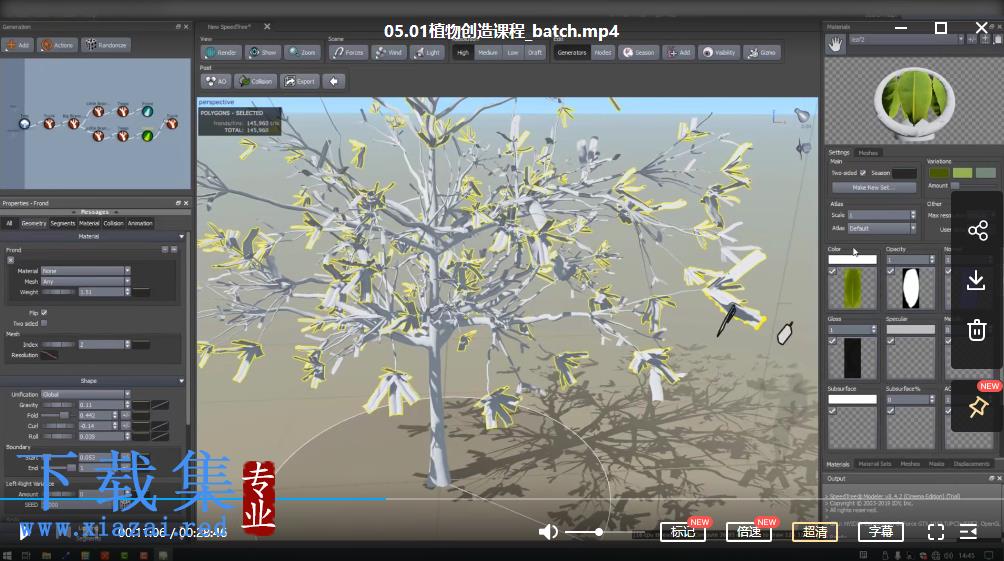Screen dimensions: 1004x561
Task: Click the Season edit button
Action: tap(639, 53)
